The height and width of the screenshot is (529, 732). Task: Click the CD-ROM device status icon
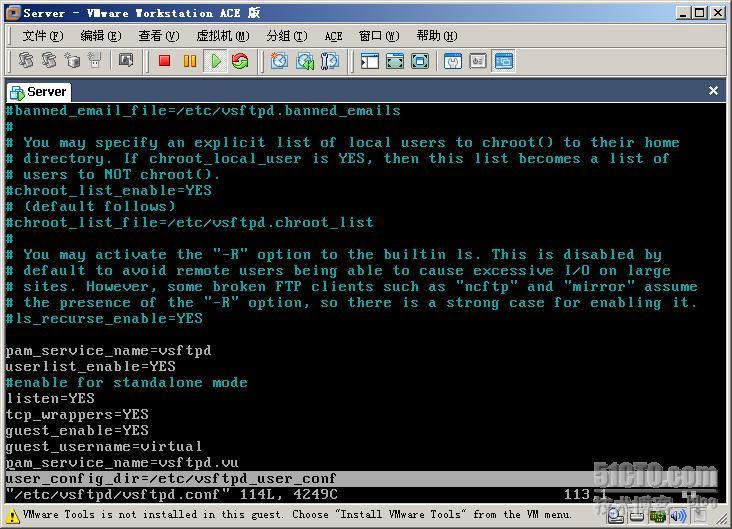(616, 515)
